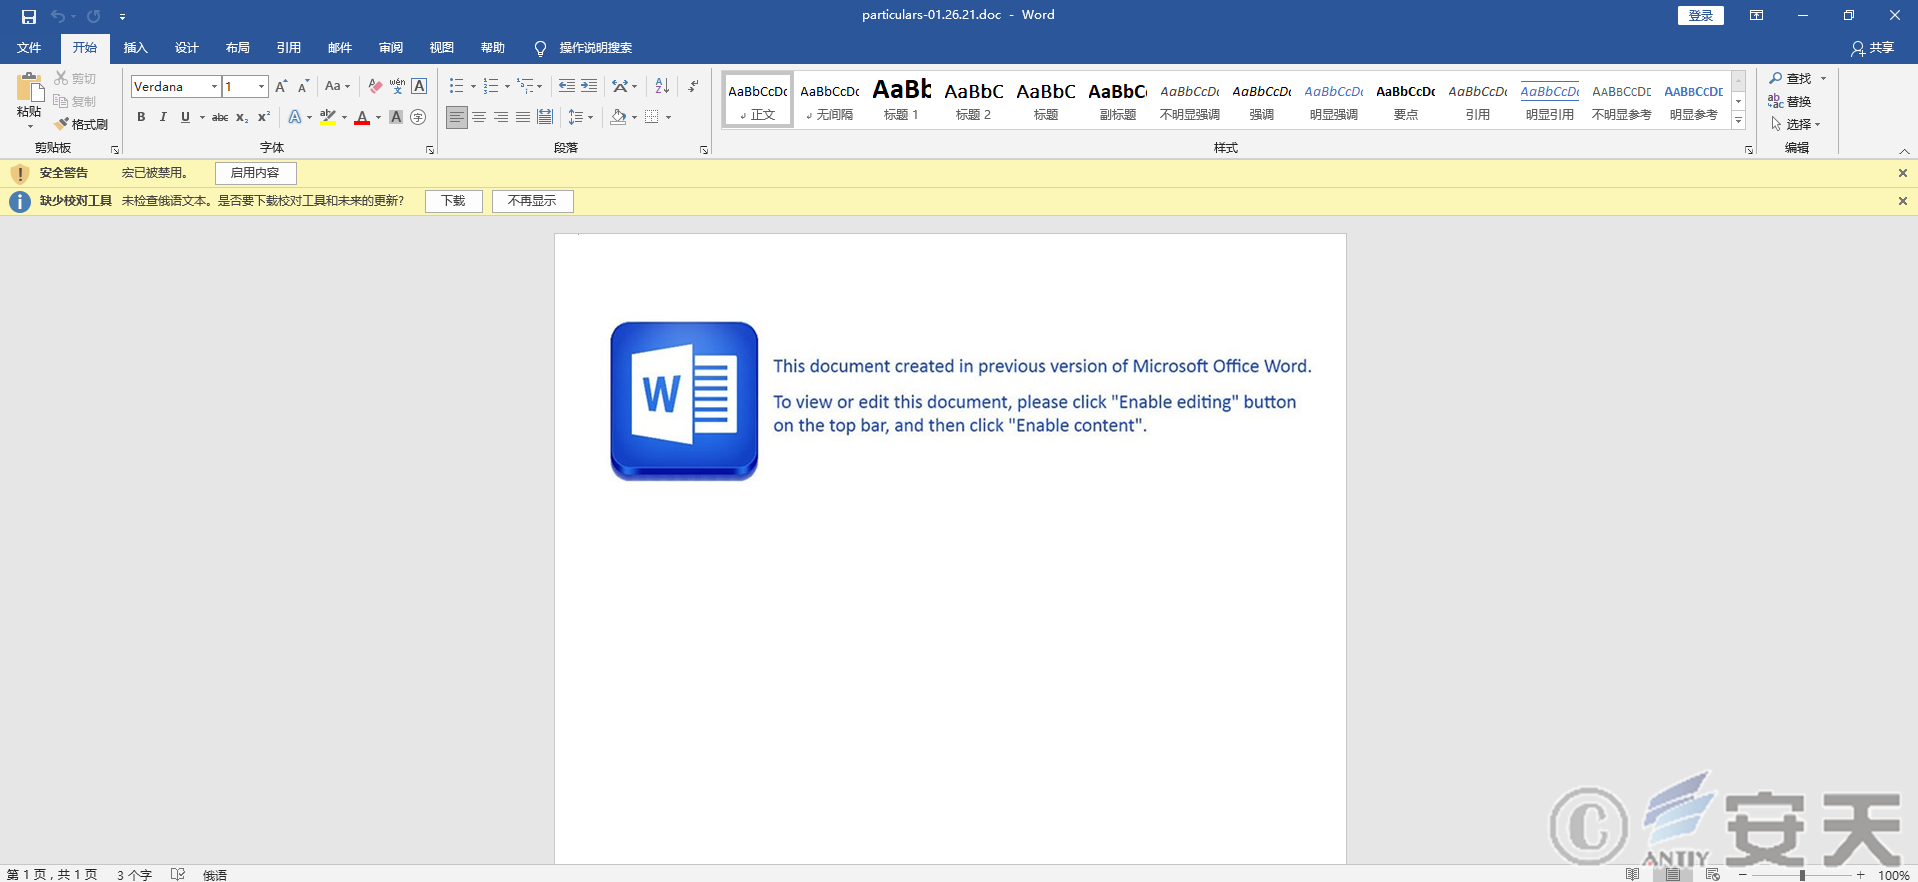Open Customize Quick Access Toolbar dropdown
Viewport: 1918px width, 882px height.
(122, 16)
